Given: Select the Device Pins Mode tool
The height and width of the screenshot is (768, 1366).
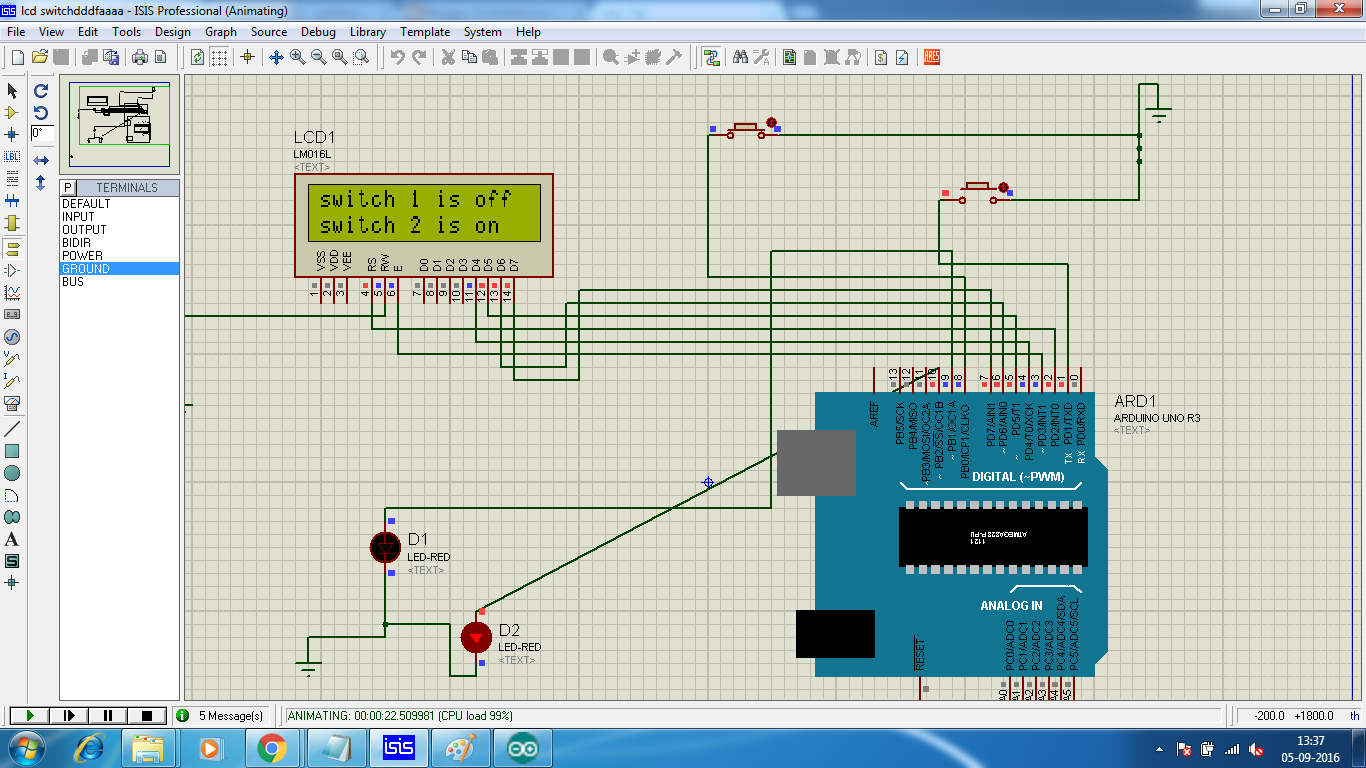Looking at the screenshot, I should (12, 270).
